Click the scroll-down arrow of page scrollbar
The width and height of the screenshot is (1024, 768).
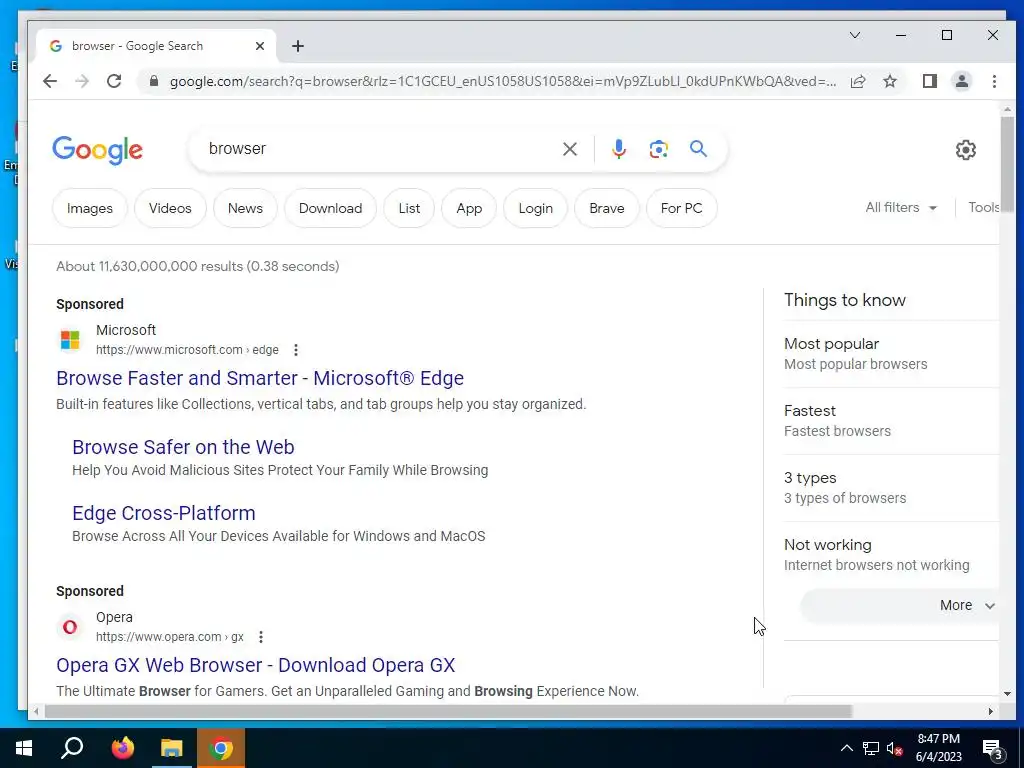pyautogui.click(x=1007, y=694)
